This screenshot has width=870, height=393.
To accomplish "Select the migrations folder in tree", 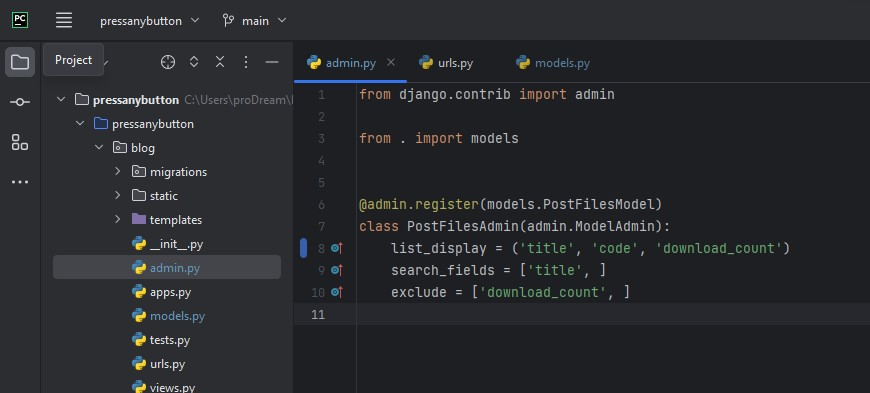I will pos(178,172).
